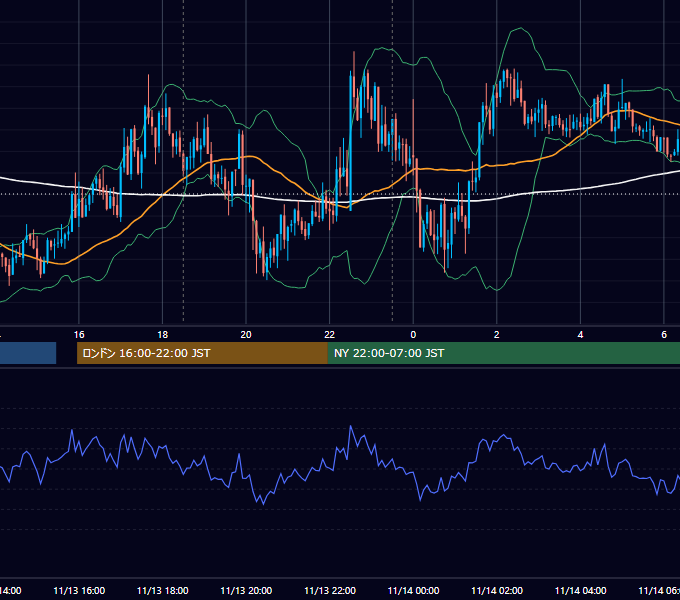Viewport: 680px width, 600px height.
Task: Click the 11/14 04:00 date label
Action: (581, 591)
